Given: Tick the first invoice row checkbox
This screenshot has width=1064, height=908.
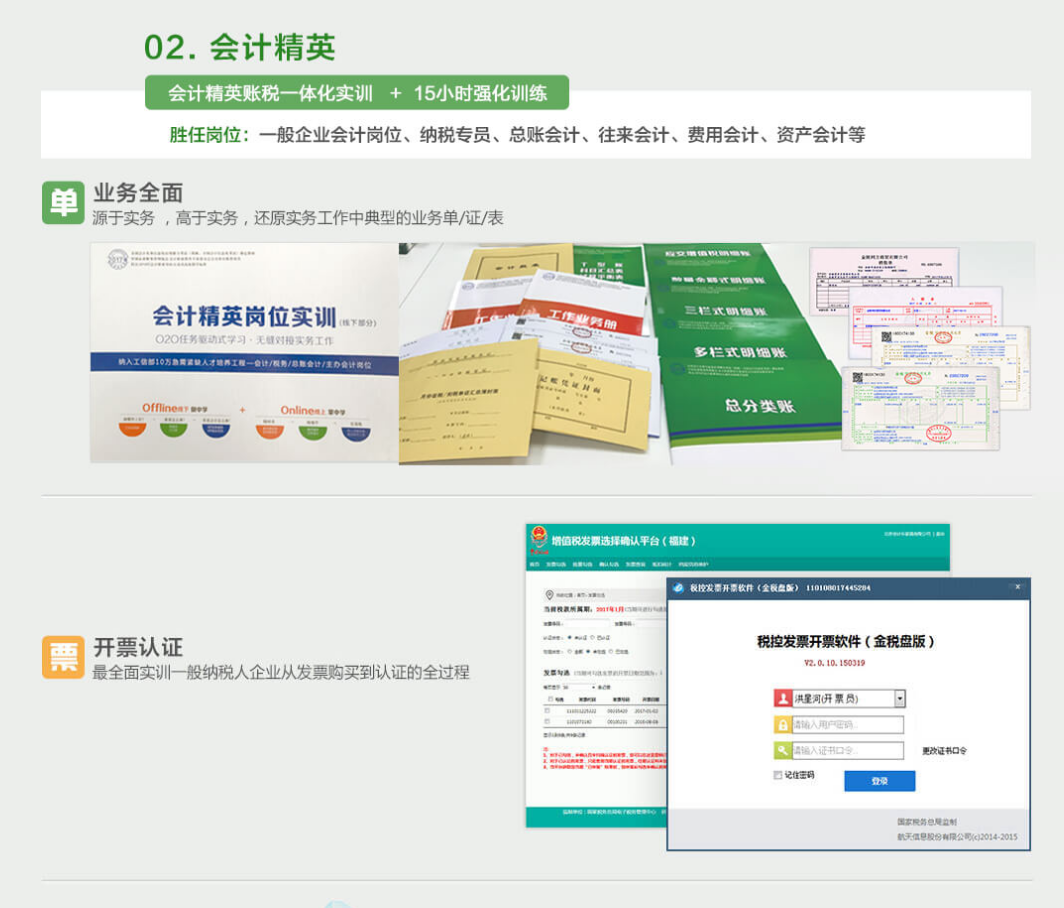Looking at the screenshot, I should point(547,709).
